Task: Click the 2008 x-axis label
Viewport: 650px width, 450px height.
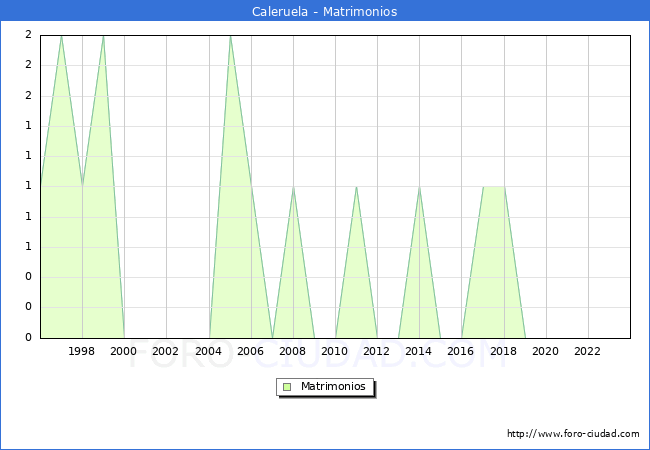Action: point(293,351)
